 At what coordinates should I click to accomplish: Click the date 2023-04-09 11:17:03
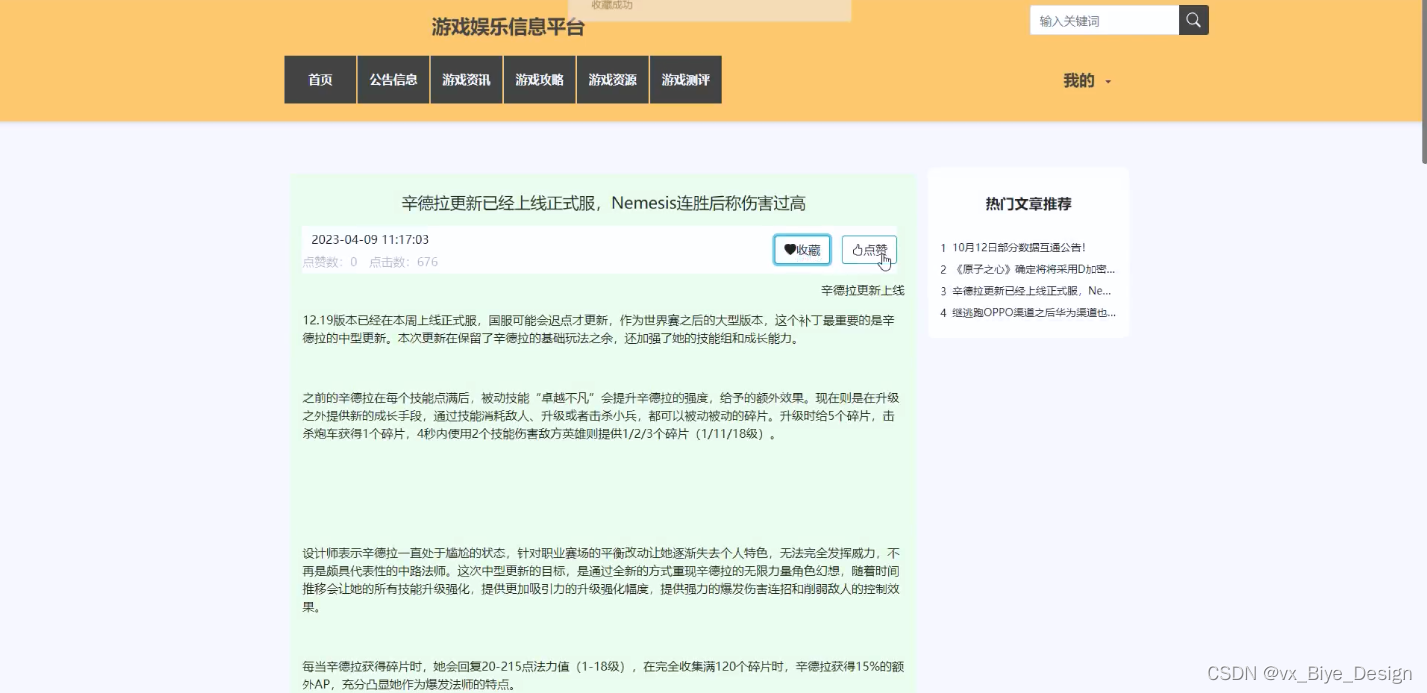(x=370, y=240)
